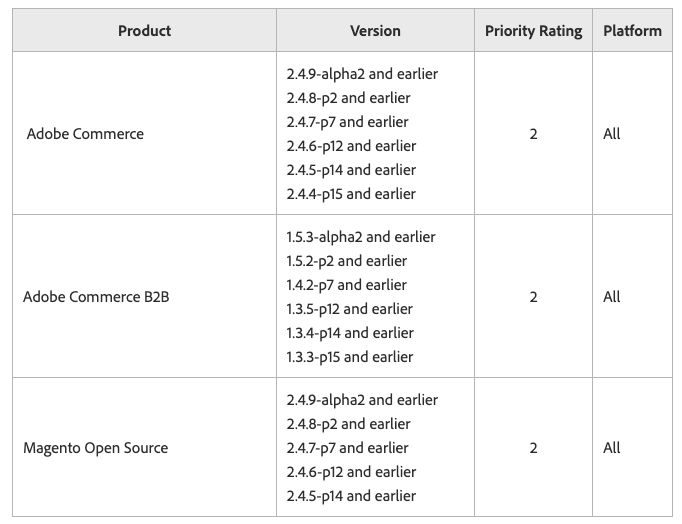Click the Magento Open Source product name

(x=95, y=448)
